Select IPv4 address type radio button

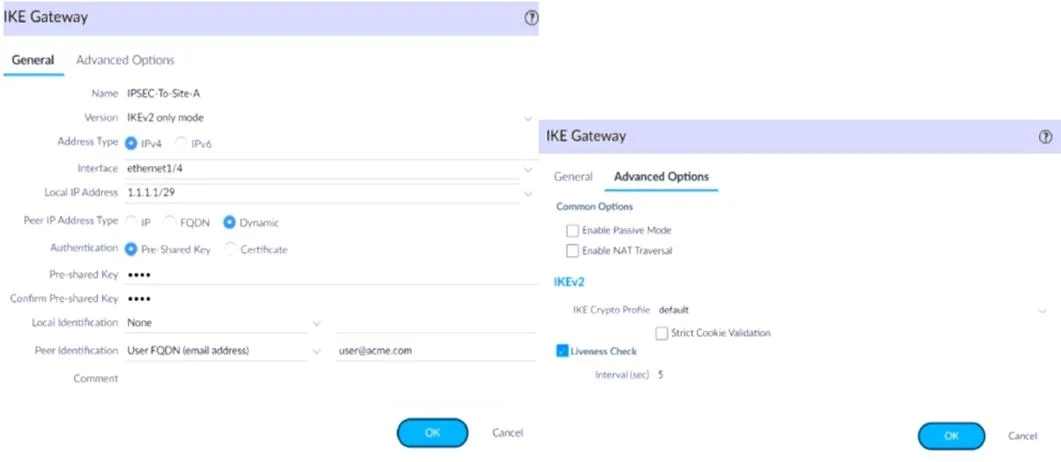[131, 143]
